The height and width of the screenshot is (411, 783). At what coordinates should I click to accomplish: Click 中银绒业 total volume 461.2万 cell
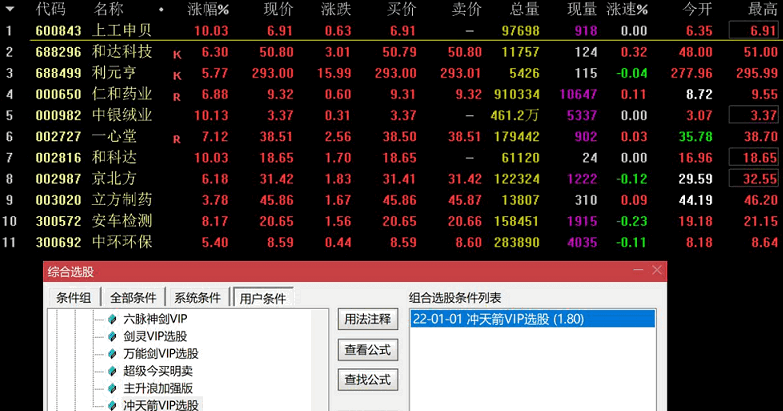[514, 115]
